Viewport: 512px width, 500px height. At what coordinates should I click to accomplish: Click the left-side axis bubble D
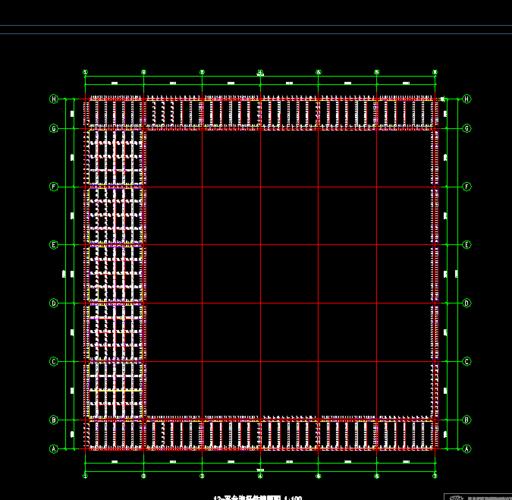[x=54, y=303]
